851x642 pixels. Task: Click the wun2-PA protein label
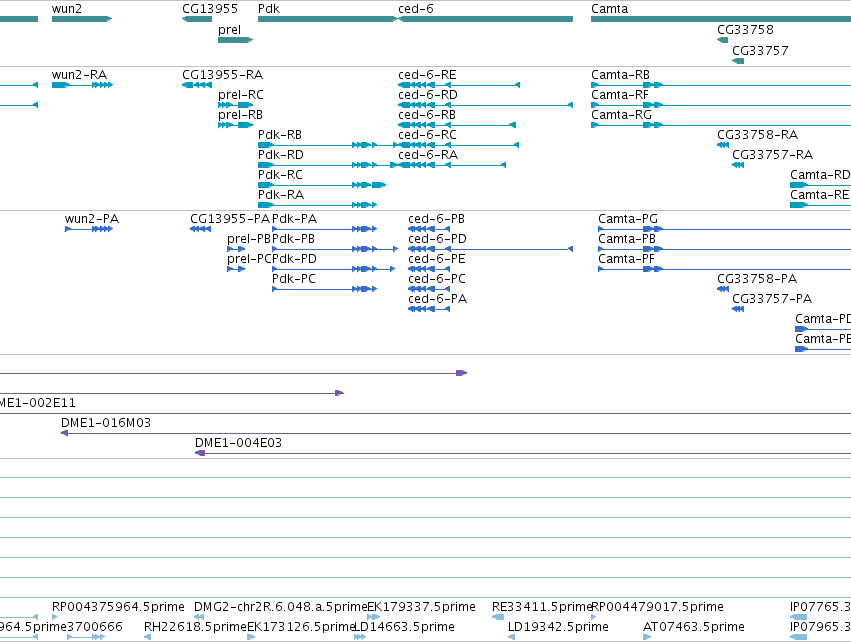(92, 219)
